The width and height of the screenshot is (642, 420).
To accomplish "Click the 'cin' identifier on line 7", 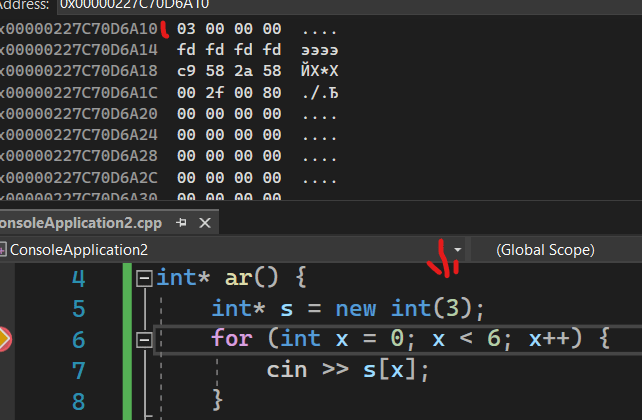I will [x=287, y=370].
